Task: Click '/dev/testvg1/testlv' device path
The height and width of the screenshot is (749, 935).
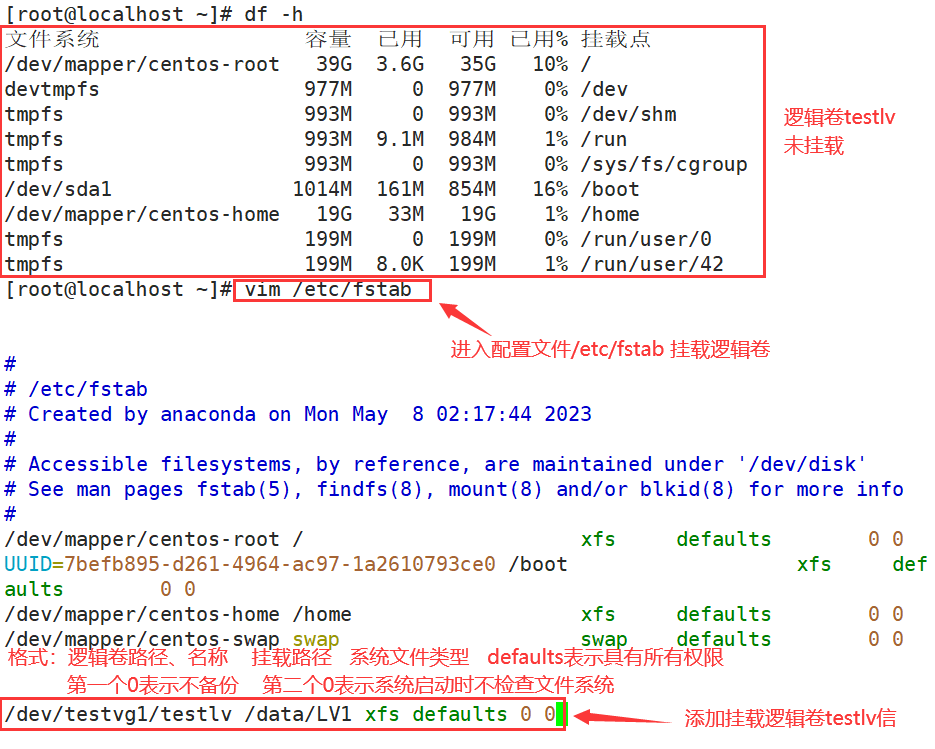Action: [118, 714]
